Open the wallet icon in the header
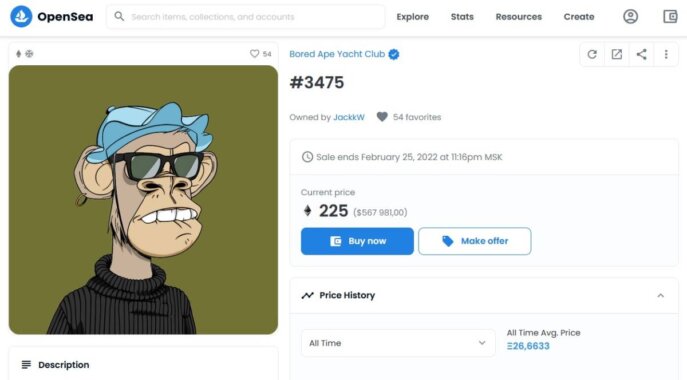This screenshot has height=380, width=687. (x=670, y=17)
